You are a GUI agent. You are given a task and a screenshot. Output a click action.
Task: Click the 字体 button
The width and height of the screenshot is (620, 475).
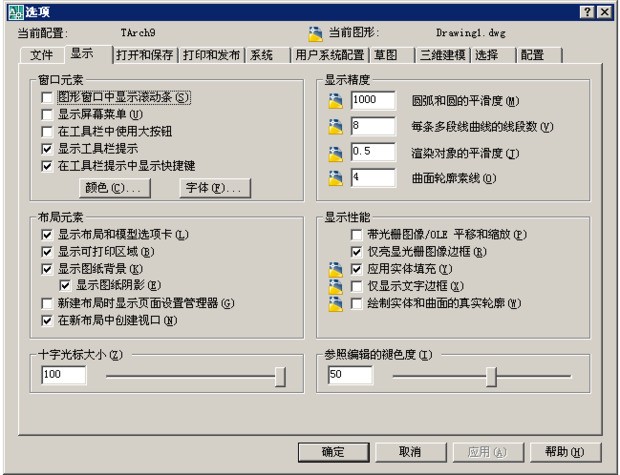point(214,187)
